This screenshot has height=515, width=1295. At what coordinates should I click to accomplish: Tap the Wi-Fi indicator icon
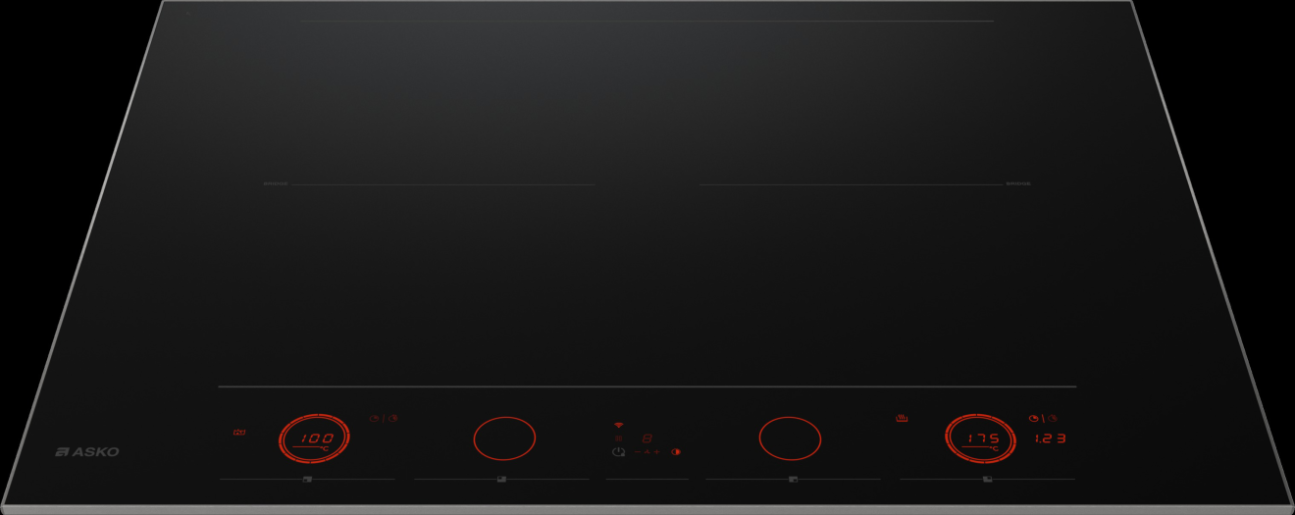(x=619, y=425)
